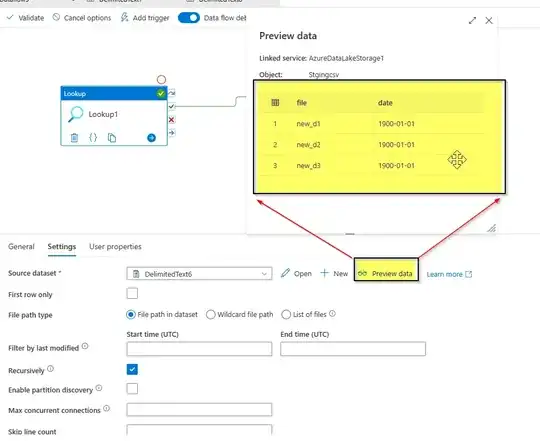This screenshot has height=441, width=540.
Task: Switch to the User properties tab
Action: 115,246
